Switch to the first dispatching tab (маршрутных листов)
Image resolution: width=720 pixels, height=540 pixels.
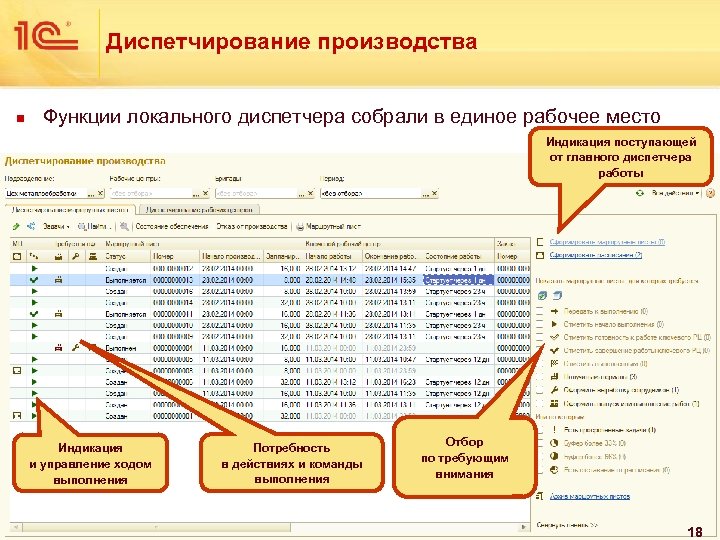(70, 210)
